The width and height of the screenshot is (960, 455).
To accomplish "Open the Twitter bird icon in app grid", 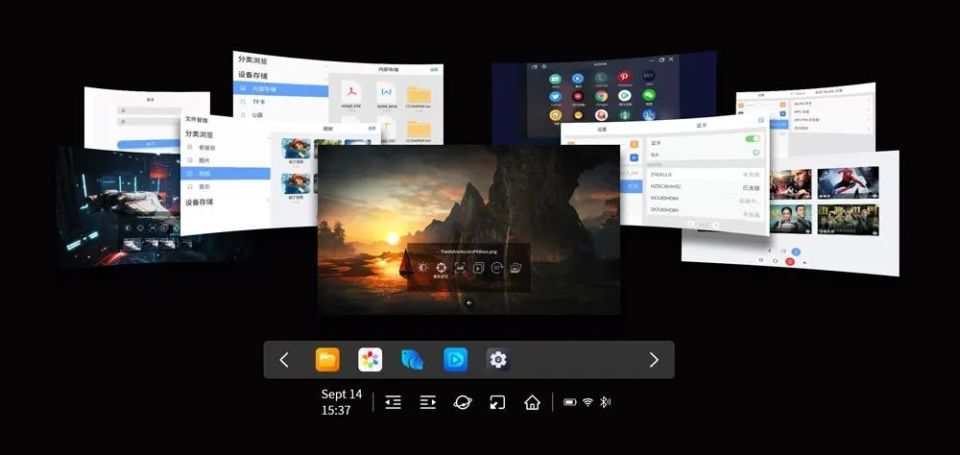I will pos(555,96).
